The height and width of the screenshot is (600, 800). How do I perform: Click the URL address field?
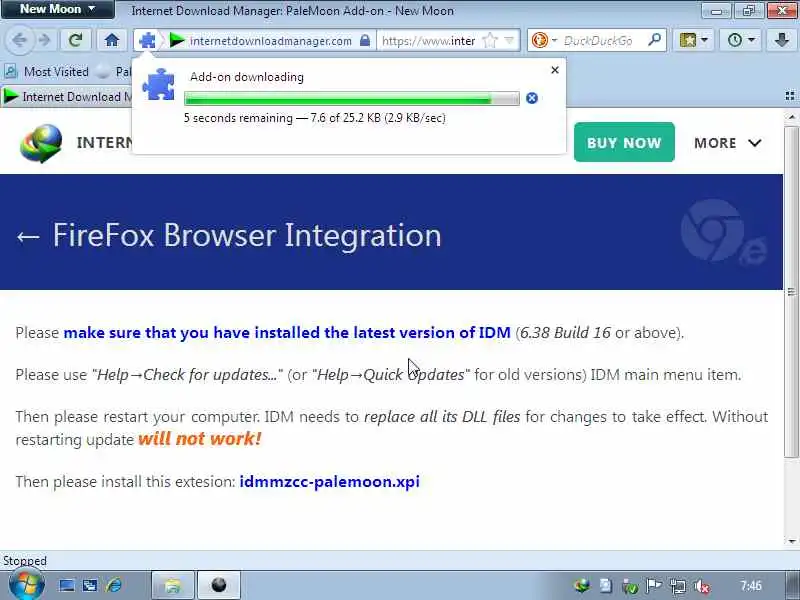(429, 40)
